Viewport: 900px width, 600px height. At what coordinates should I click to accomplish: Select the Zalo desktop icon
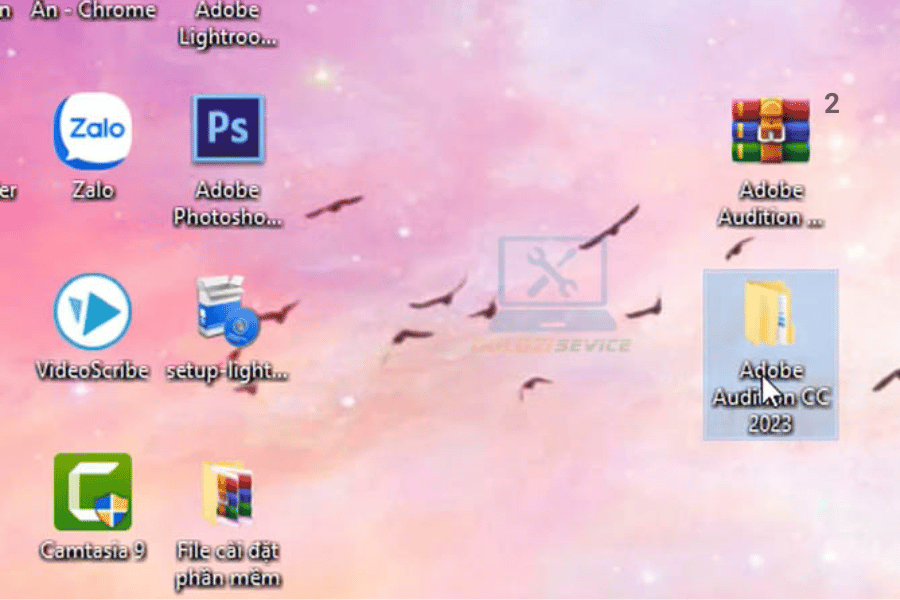point(92,131)
